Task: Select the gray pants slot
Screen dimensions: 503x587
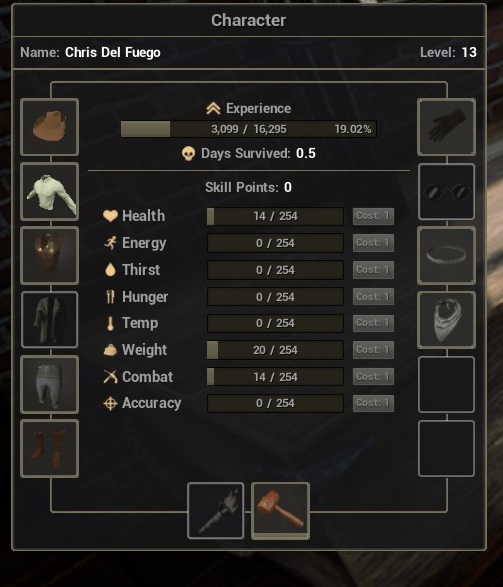Action: point(49,384)
